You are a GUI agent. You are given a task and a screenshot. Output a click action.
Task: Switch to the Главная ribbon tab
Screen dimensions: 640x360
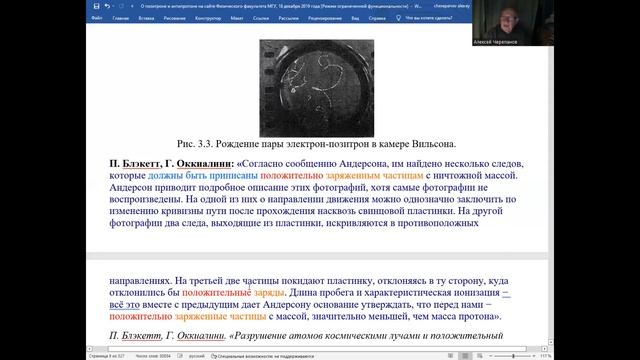[x=121, y=18]
